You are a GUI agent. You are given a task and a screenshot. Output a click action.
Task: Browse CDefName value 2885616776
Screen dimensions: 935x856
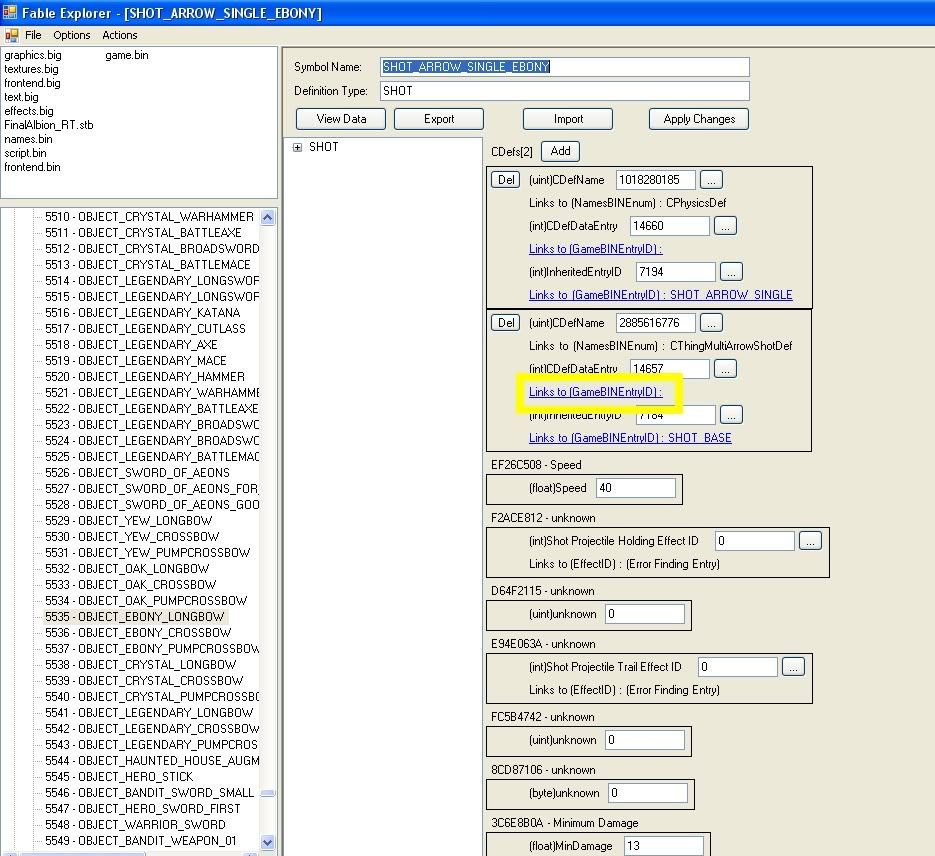(711, 322)
